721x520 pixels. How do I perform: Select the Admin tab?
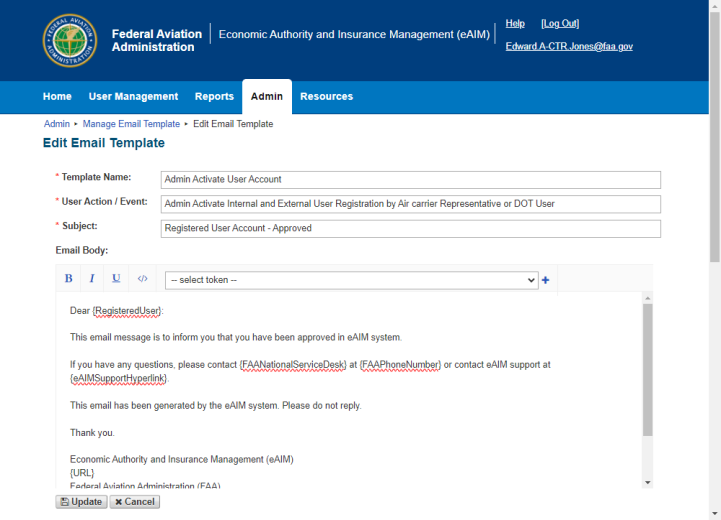tap(267, 97)
